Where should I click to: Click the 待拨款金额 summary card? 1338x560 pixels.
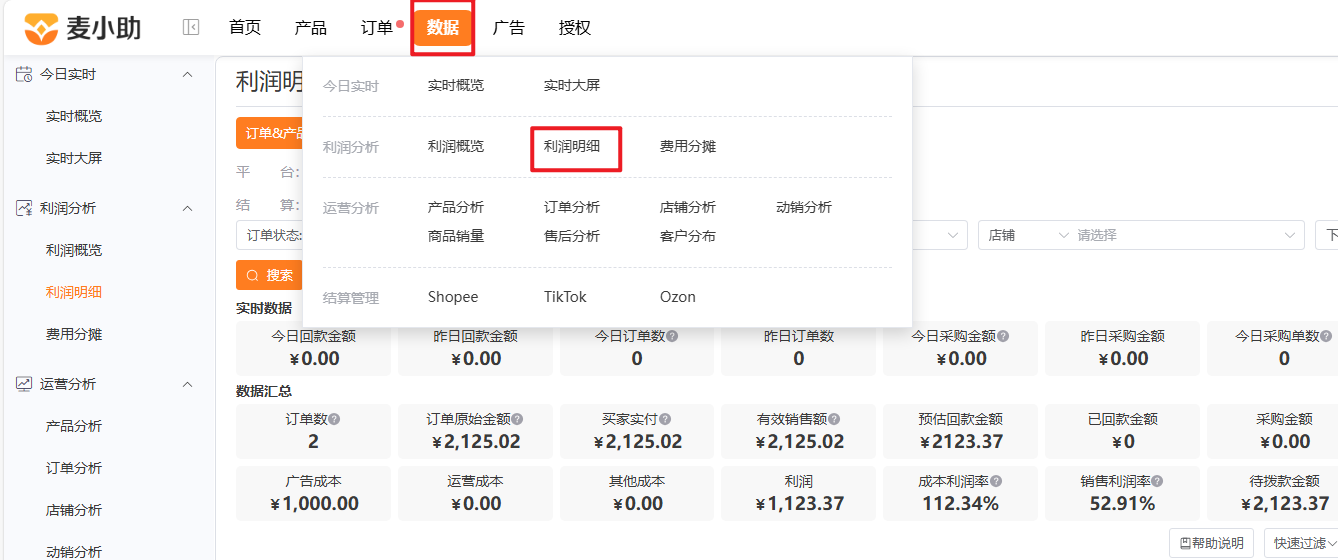(1272, 493)
